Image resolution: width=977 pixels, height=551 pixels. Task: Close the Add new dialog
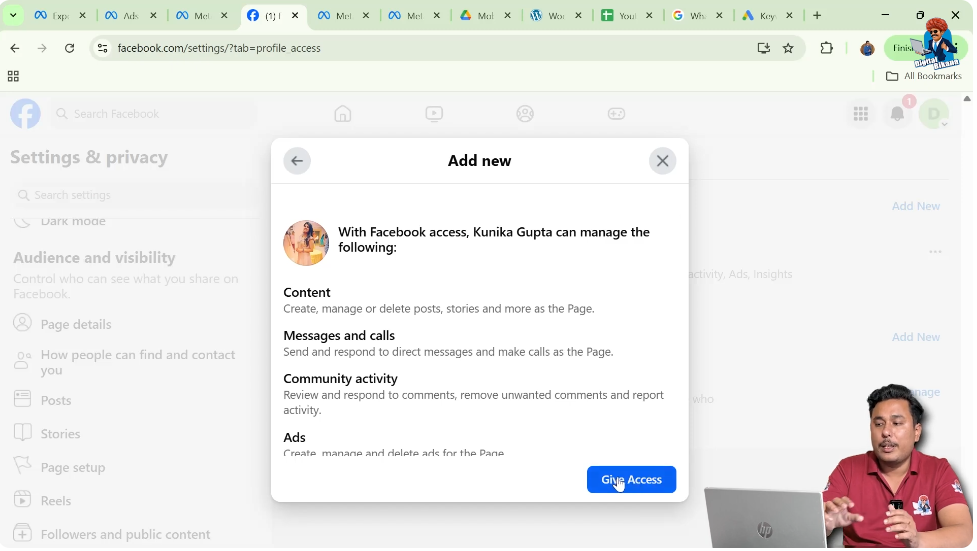click(x=664, y=161)
